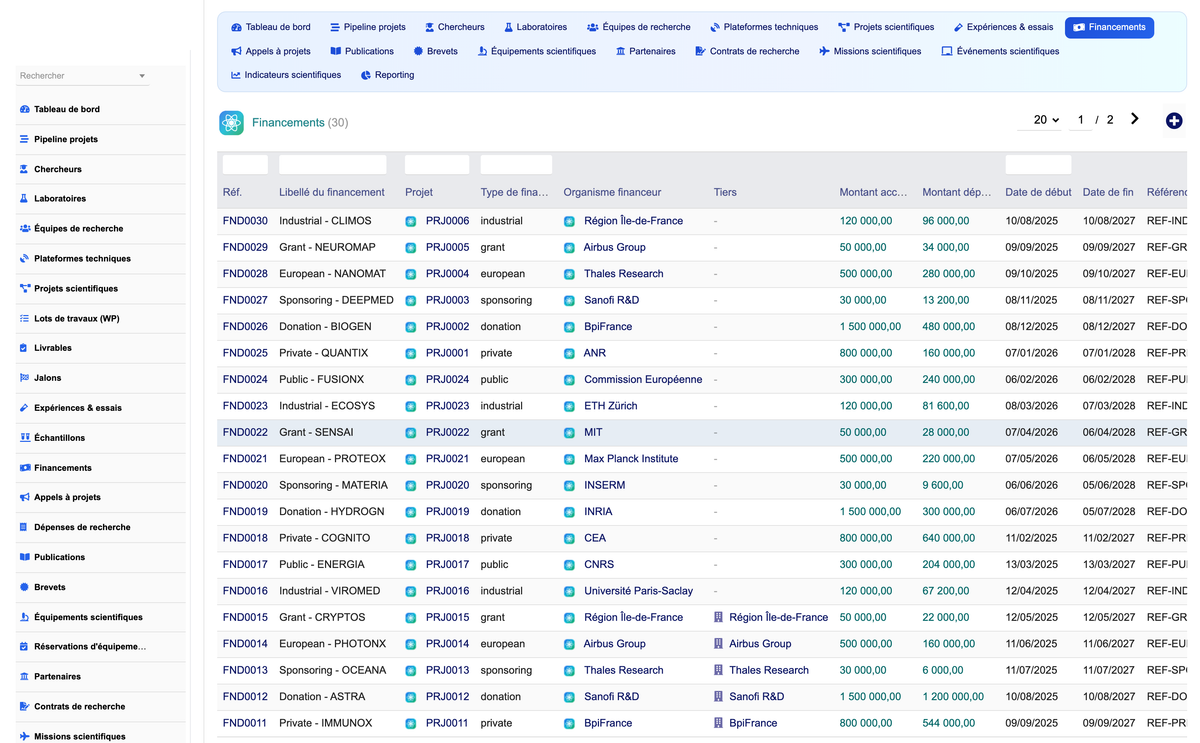Open the Financements tab in top navigation

[1109, 27]
